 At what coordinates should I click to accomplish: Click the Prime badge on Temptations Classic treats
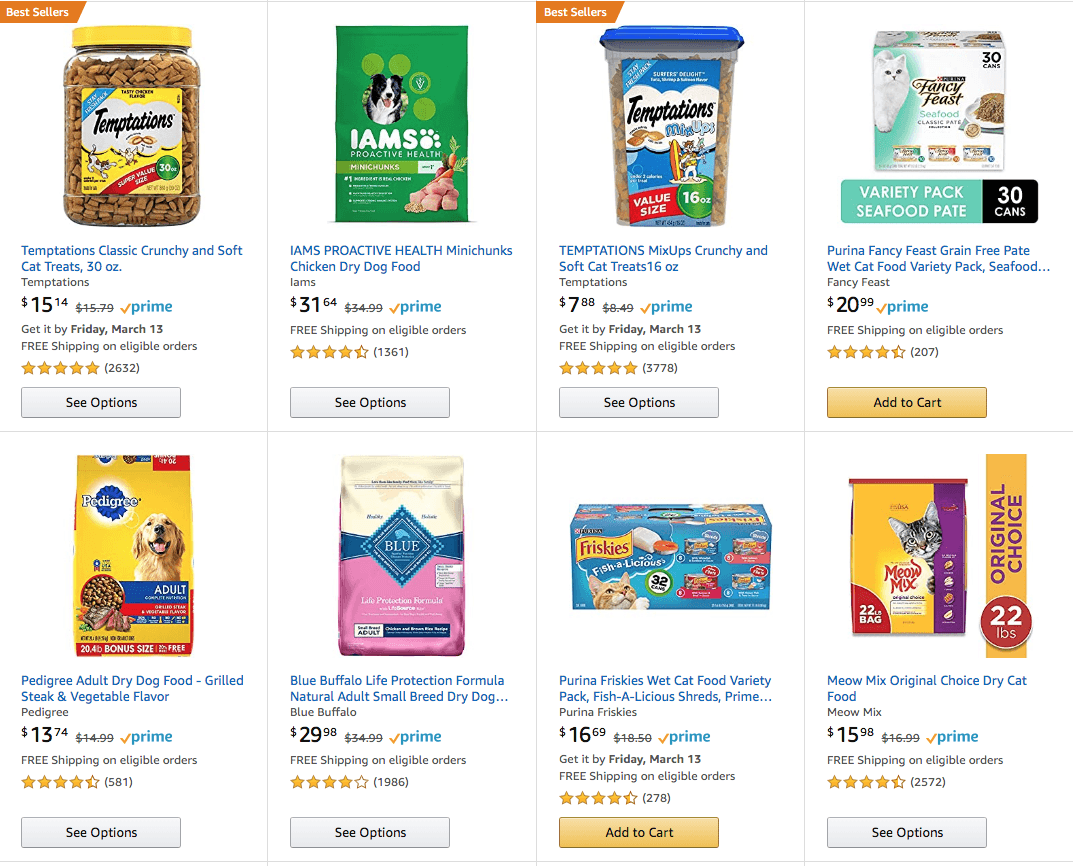146,306
